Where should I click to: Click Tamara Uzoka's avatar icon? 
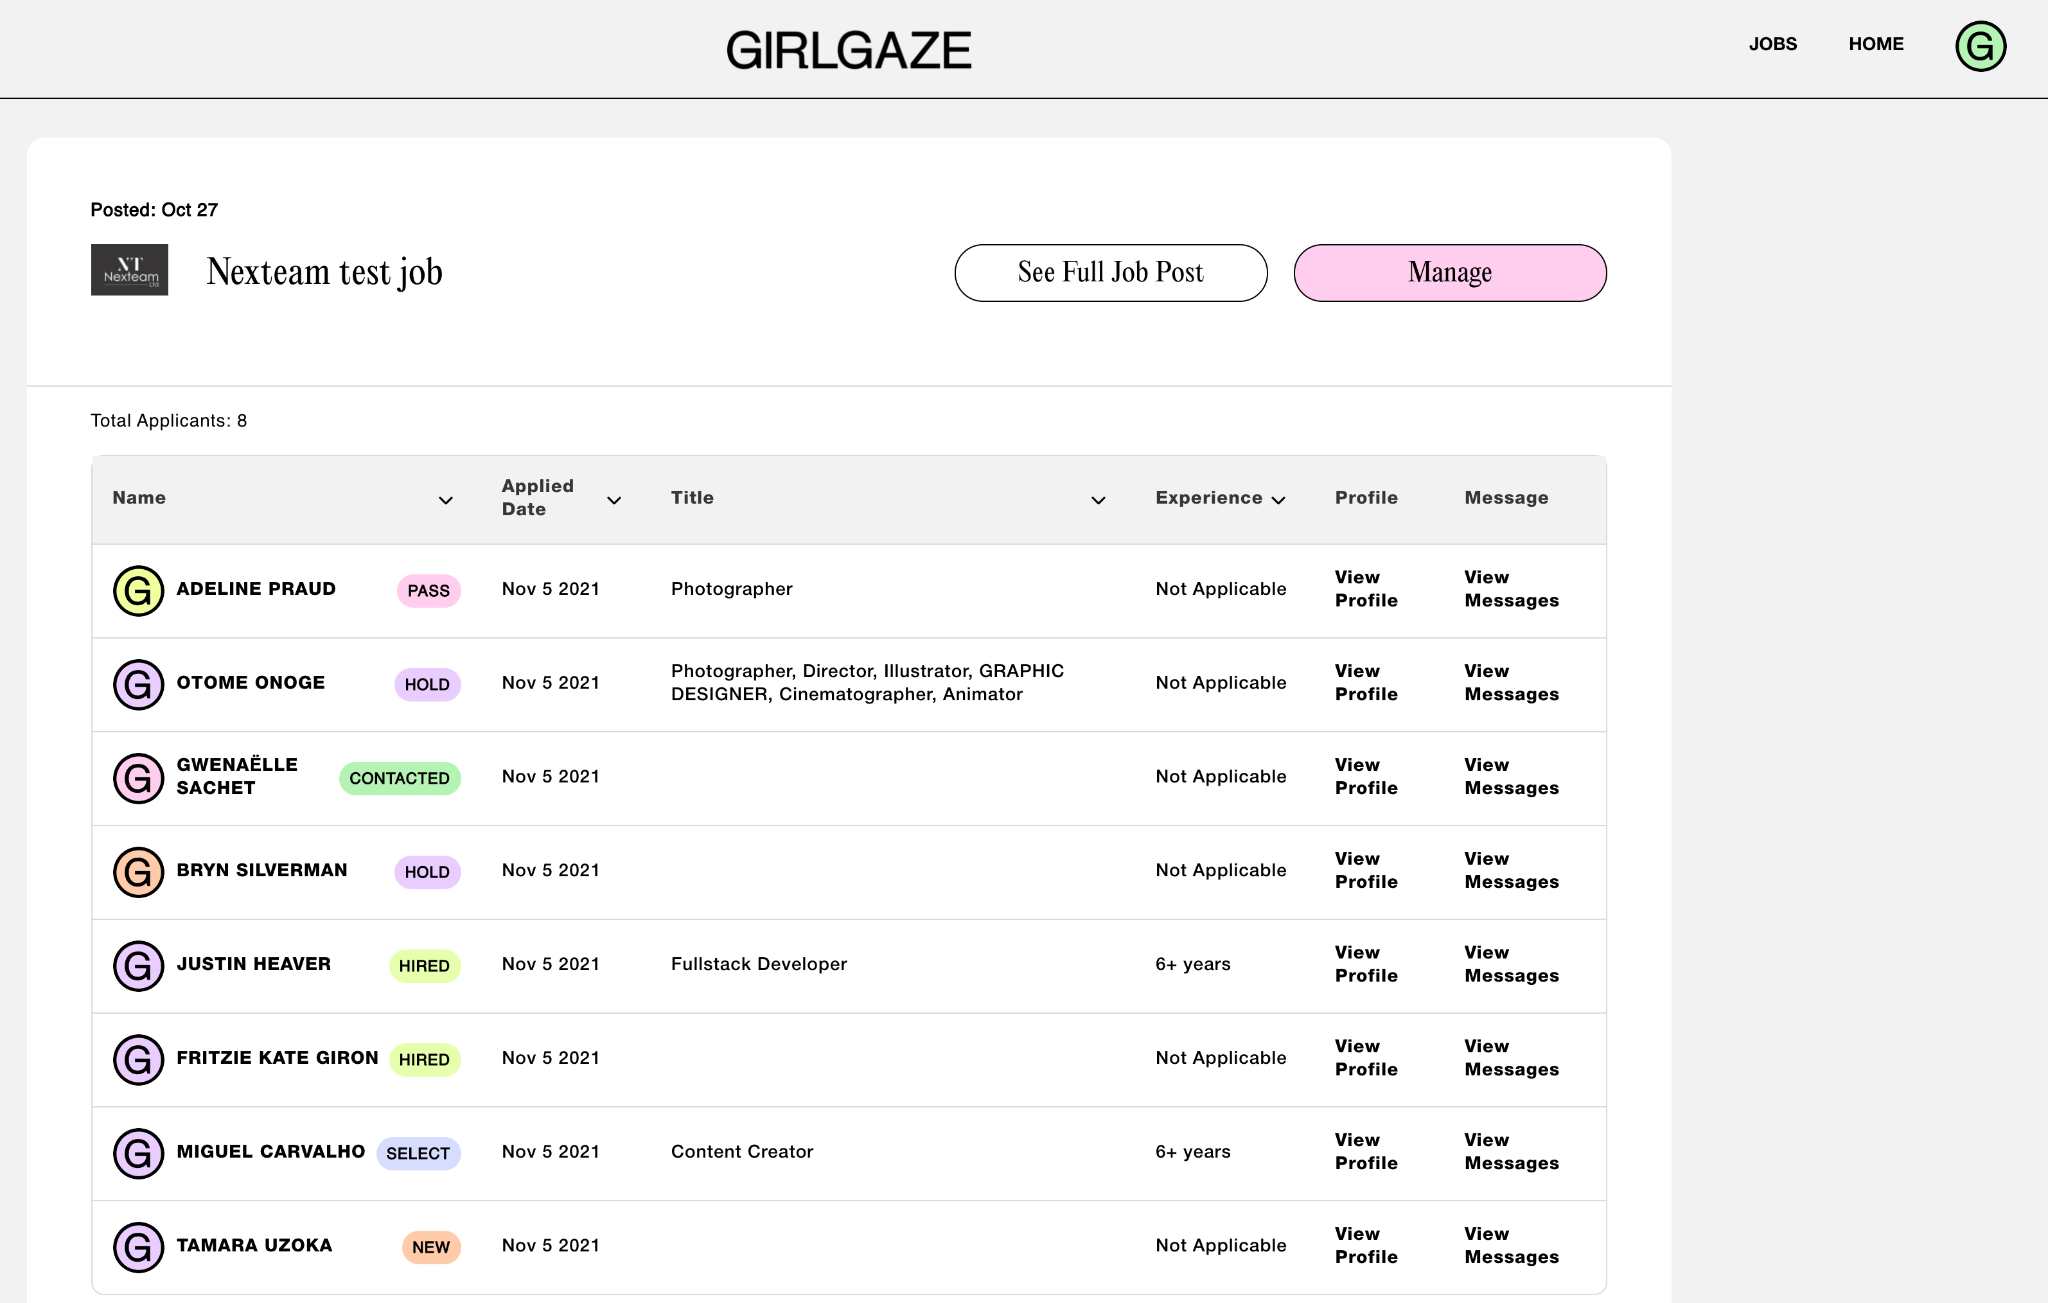(138, 1248)
